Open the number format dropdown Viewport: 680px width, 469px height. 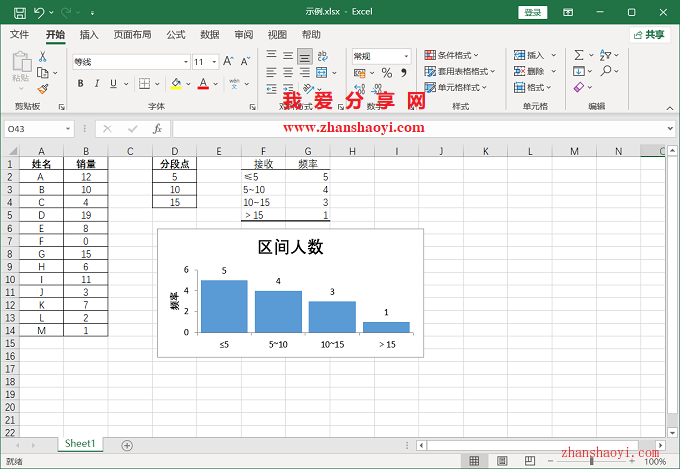[x=406, y=56]
